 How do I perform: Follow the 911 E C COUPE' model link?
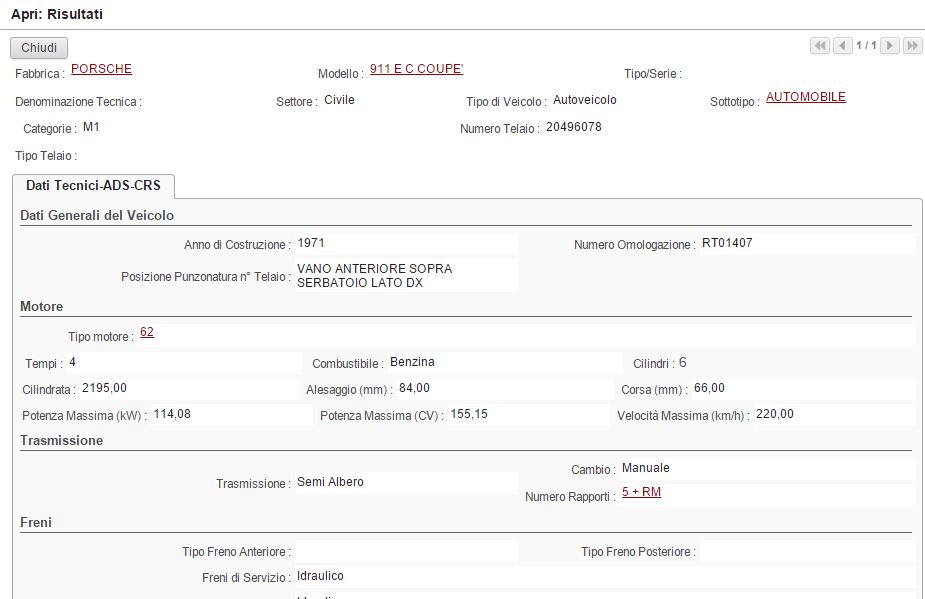(x=416, y=69)
